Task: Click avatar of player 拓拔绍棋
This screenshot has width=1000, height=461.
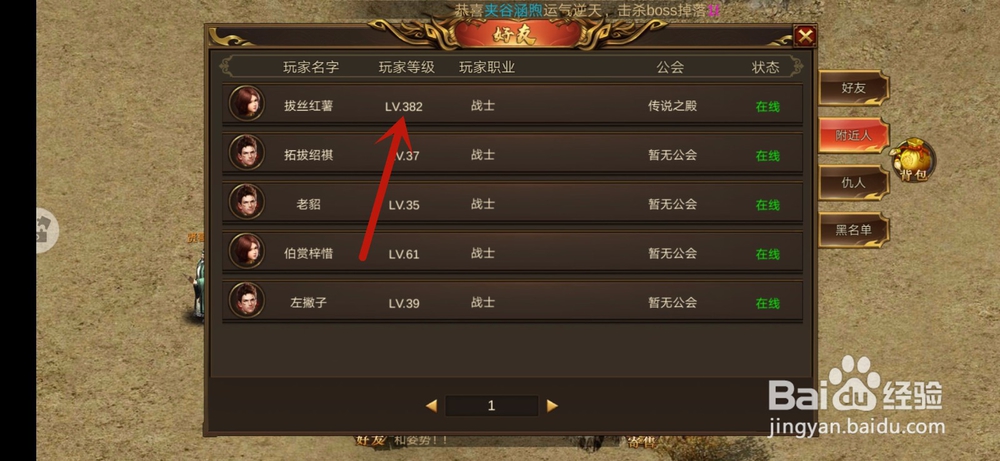Action: 247,152
